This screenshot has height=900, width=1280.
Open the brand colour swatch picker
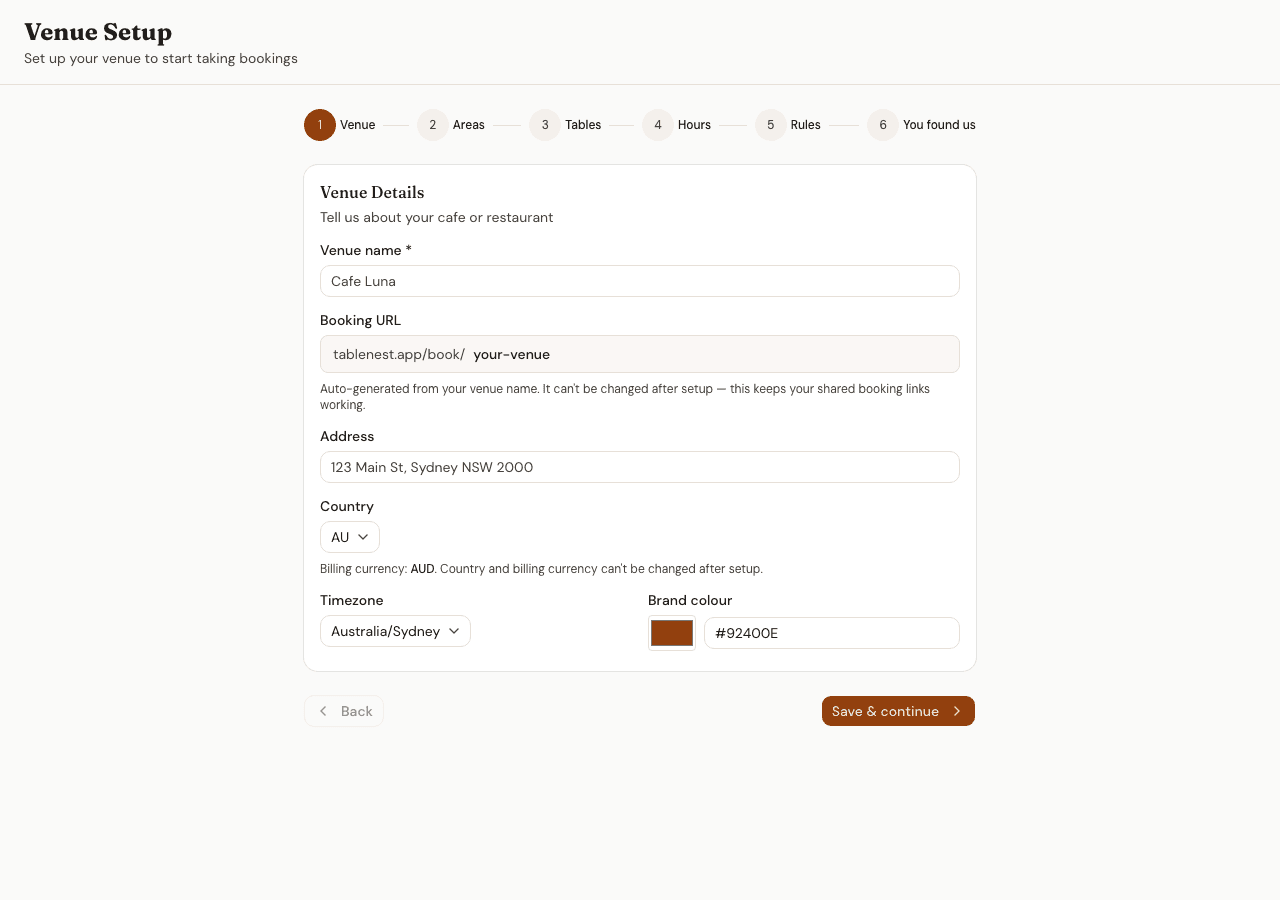(x=672, y=633)
